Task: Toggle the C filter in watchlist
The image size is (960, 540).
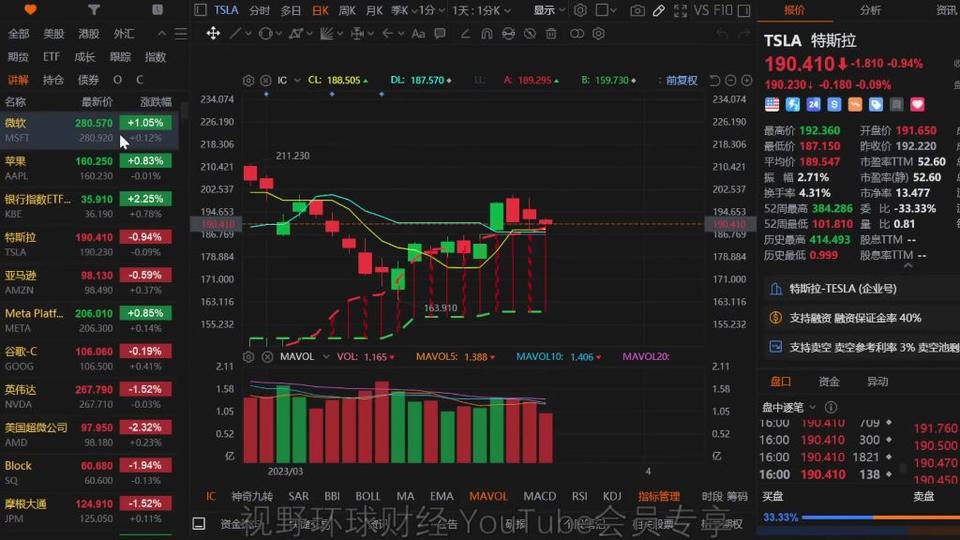Action: [x=140, y=80]
